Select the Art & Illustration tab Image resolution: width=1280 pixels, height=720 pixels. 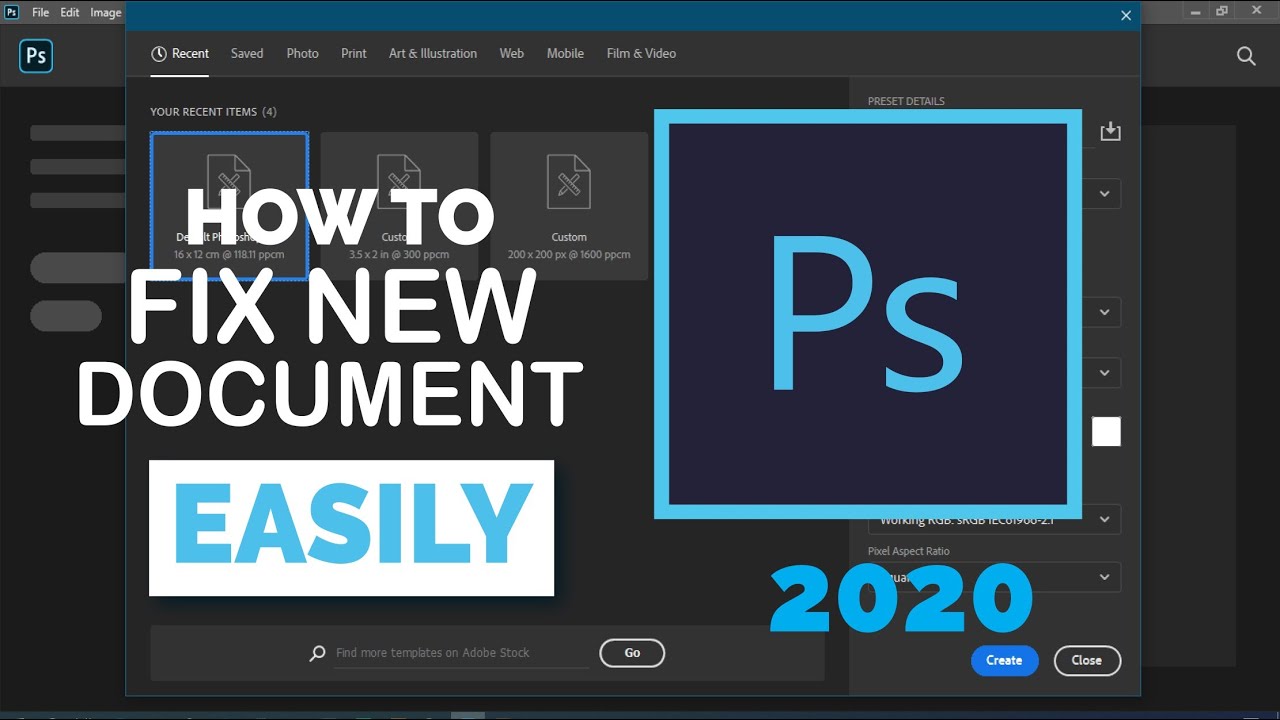[433, 54]
